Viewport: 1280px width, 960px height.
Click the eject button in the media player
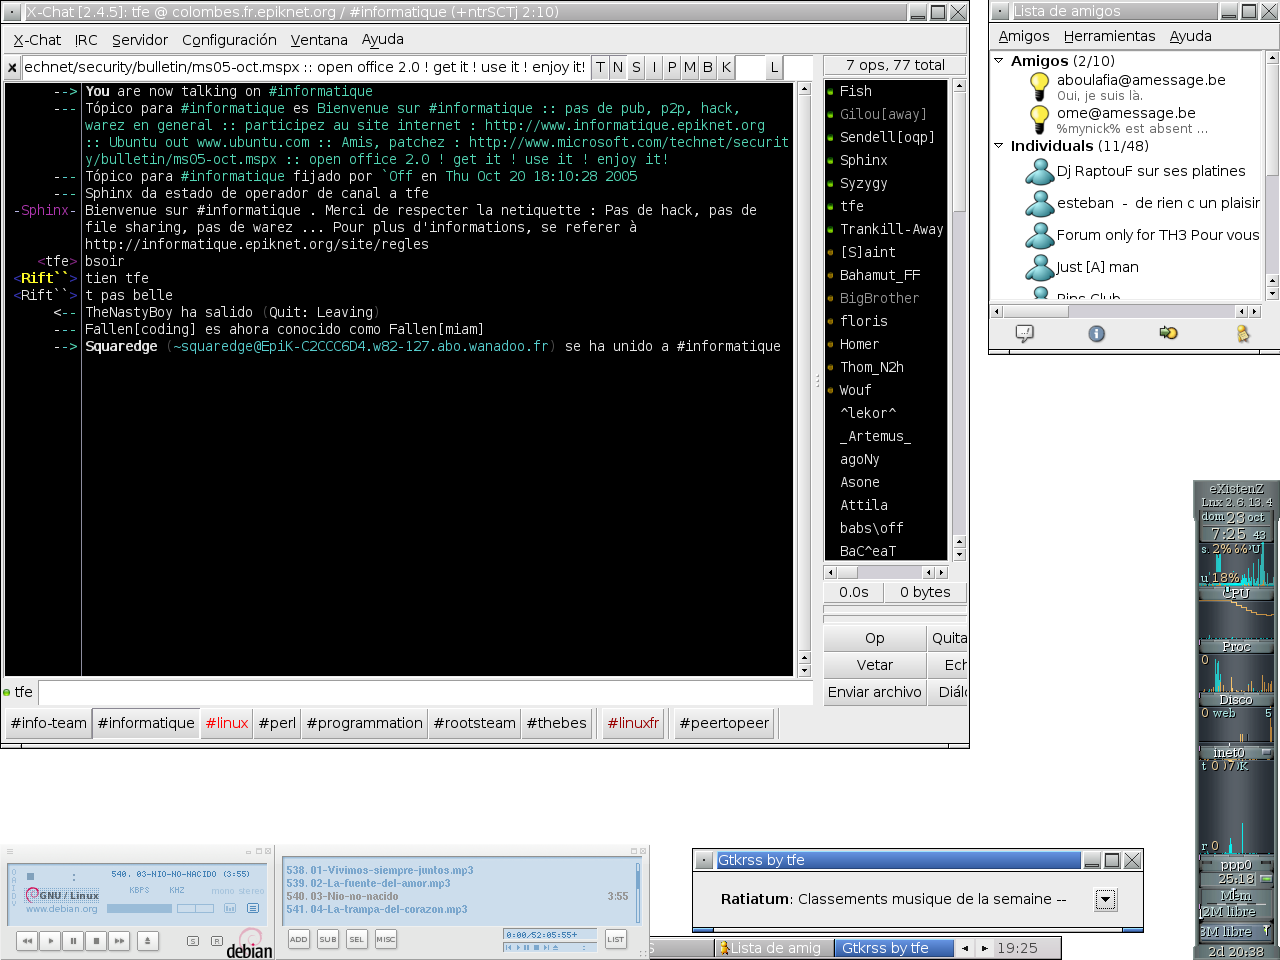click(147, 941)
